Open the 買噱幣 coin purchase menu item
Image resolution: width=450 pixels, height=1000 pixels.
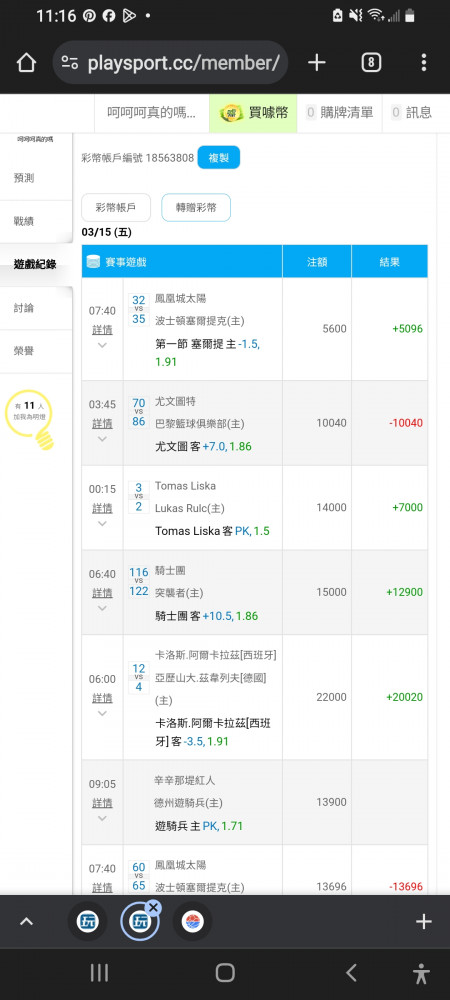[253, 113]
